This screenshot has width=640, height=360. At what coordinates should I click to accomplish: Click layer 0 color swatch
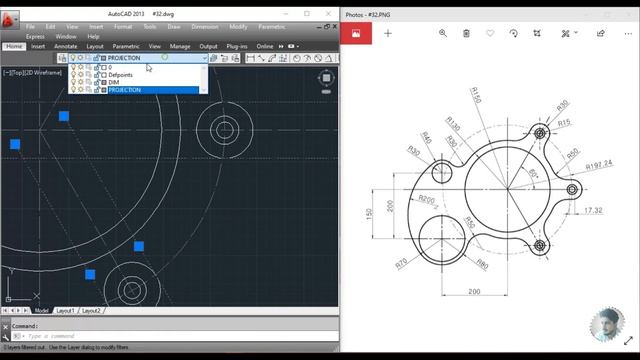(104, 68)
